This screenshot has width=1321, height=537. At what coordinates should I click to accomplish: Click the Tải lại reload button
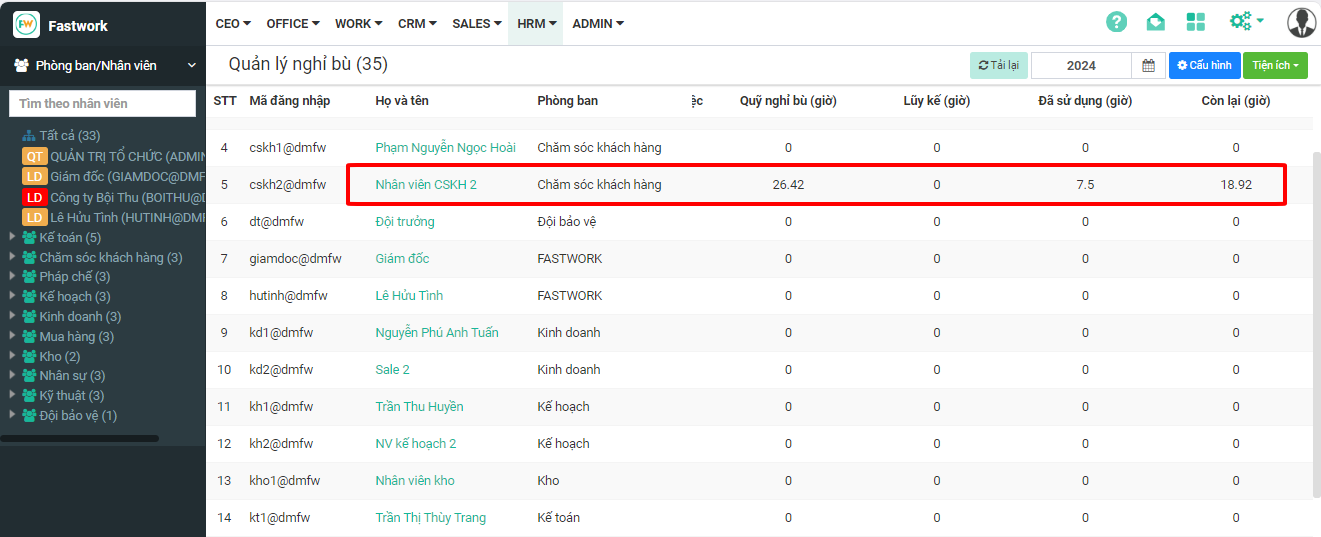click(x=998, y=66)
